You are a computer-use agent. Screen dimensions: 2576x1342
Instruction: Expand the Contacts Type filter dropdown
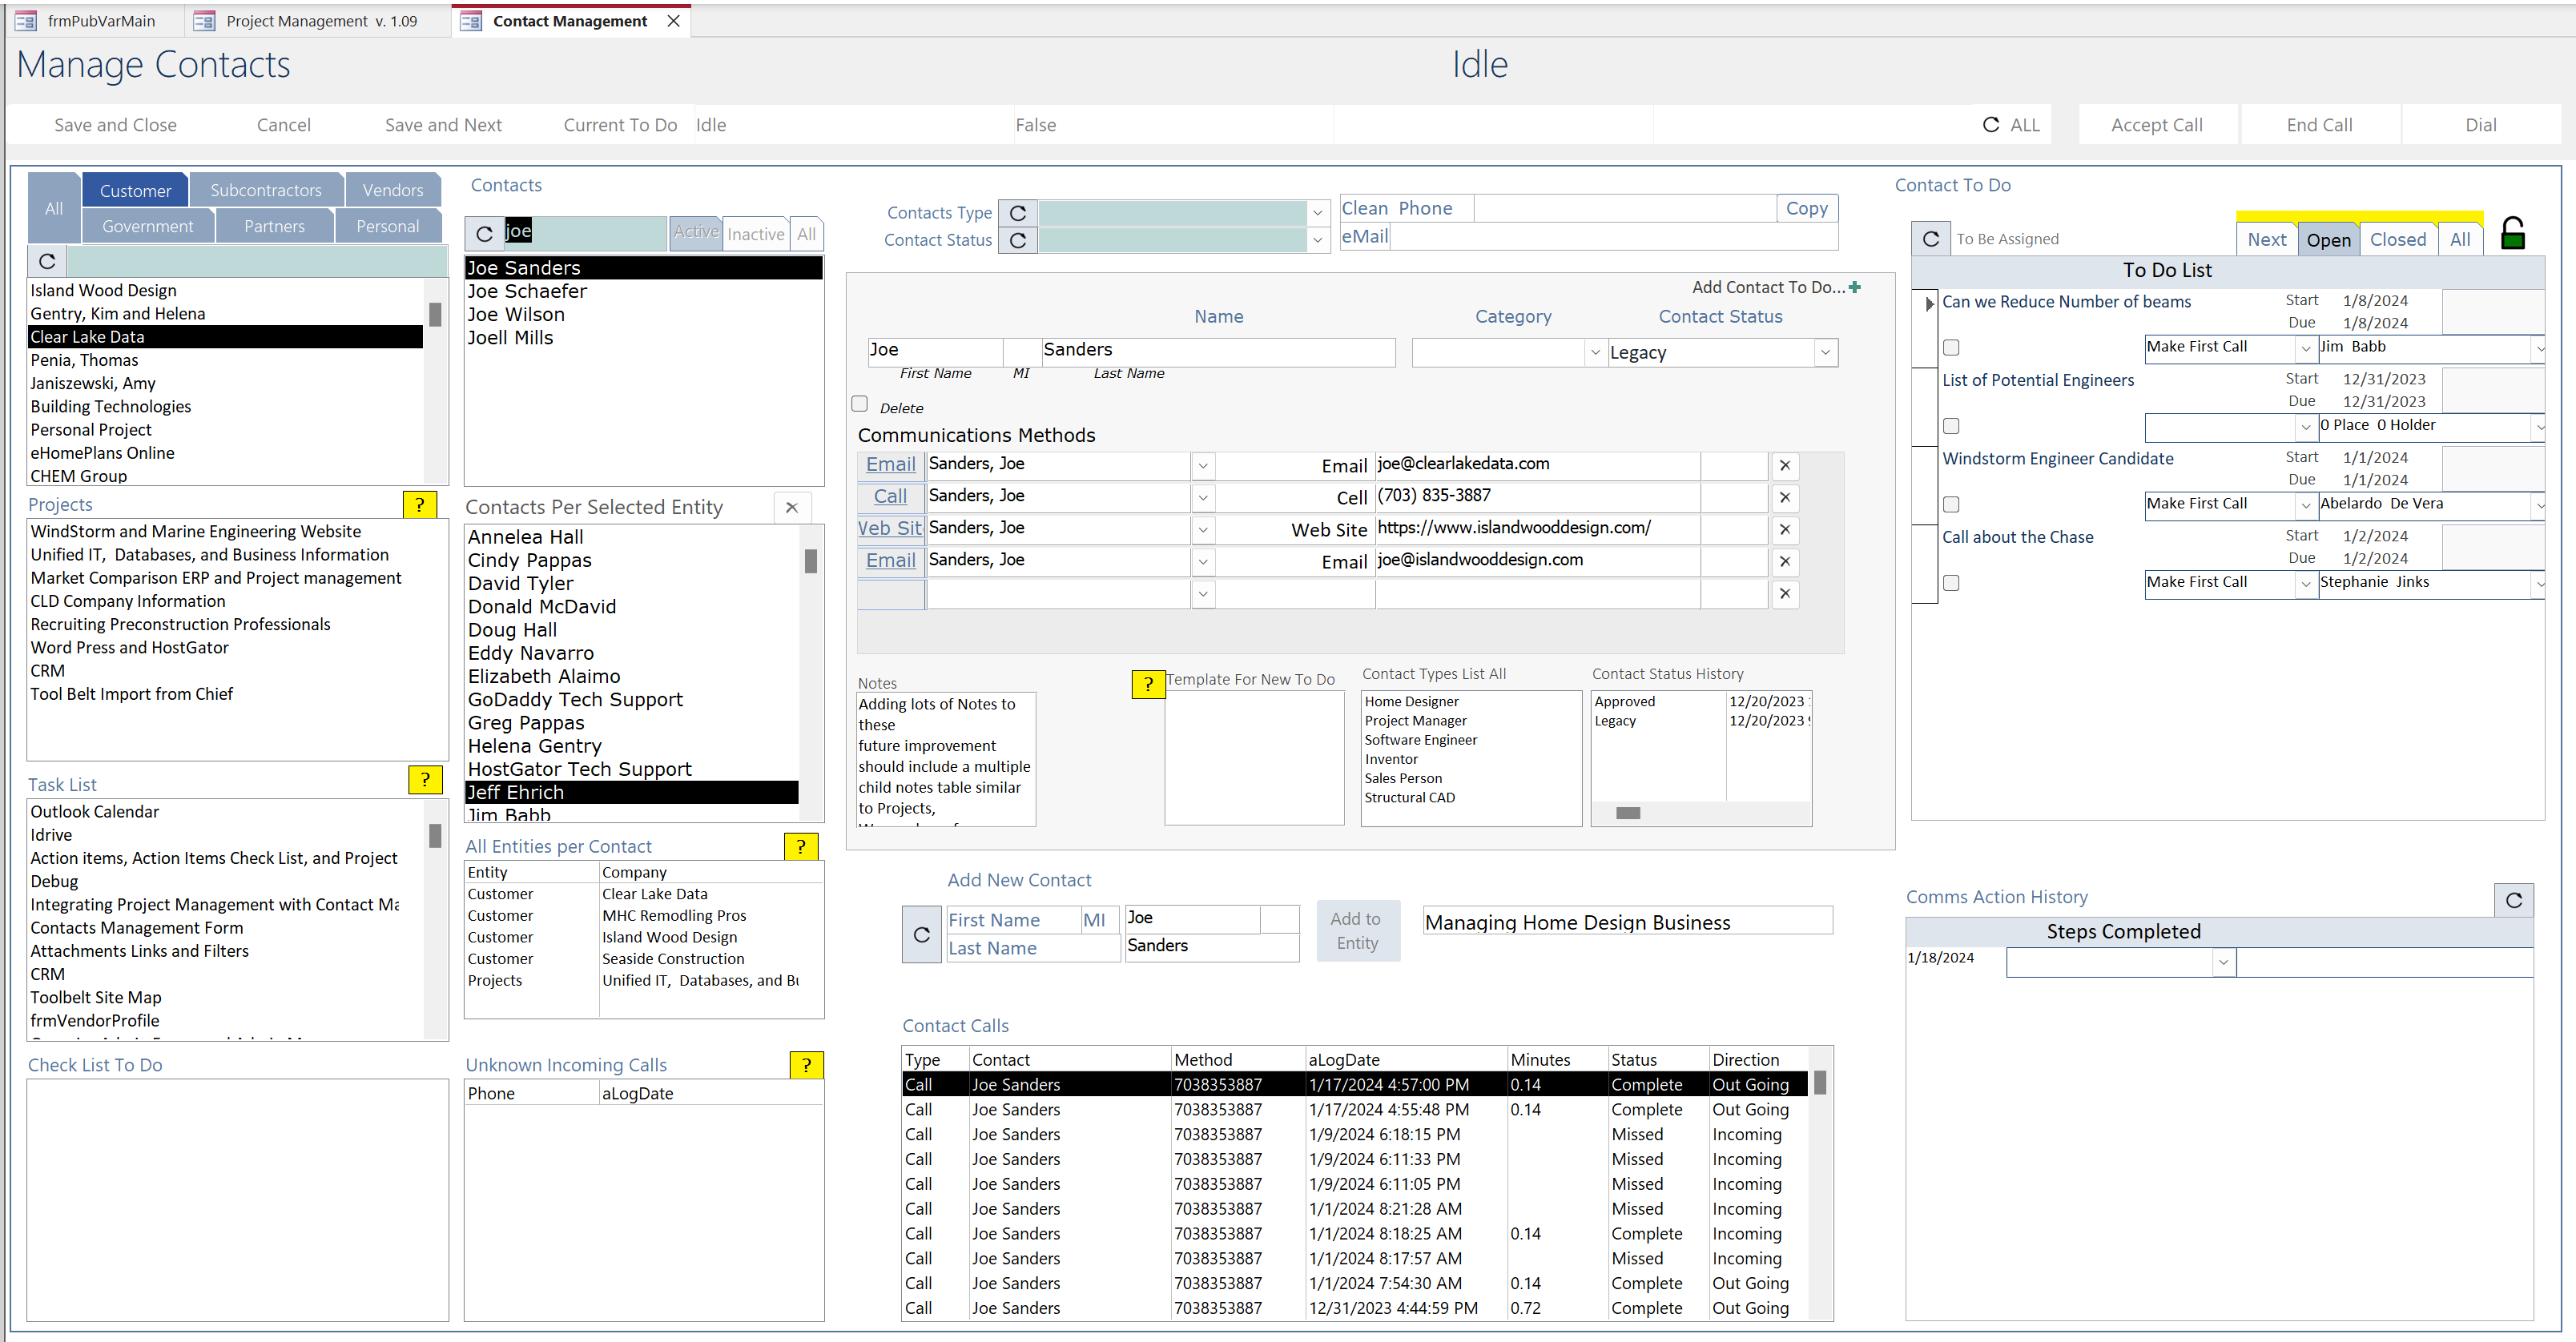coord(1317,213)
